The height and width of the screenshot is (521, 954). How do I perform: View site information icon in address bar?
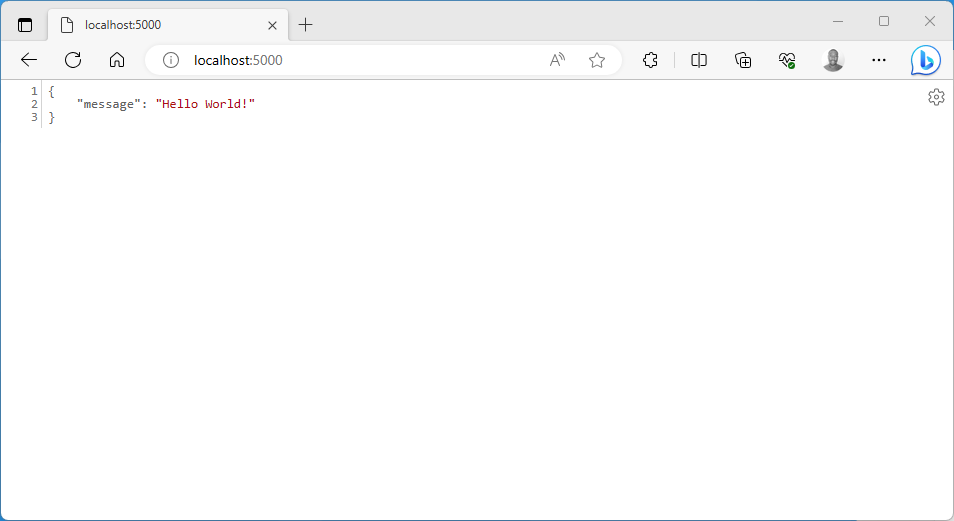coord(171,60)
